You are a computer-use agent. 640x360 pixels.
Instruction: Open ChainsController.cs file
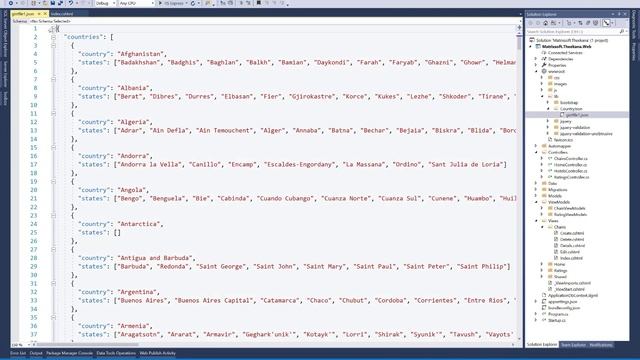(570, 158)
